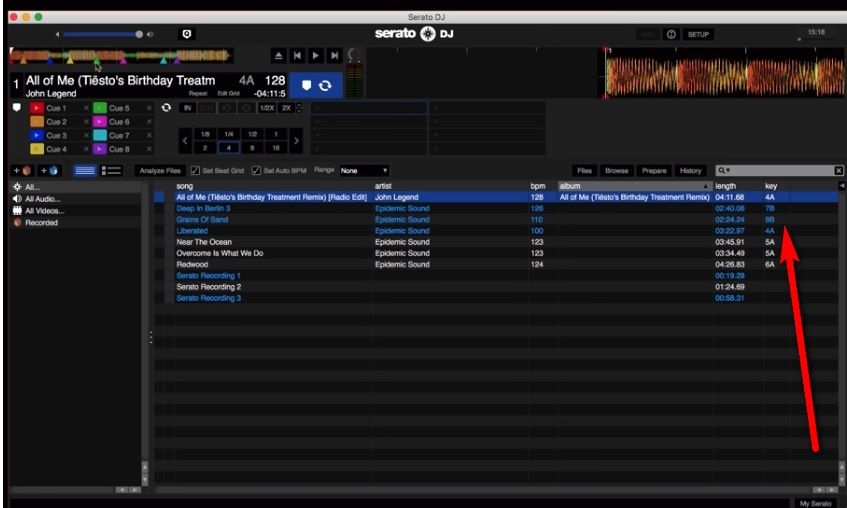Halve the loop with 1/2X button
This screenshot has height=508, width=847.
pyautogui.click(x=267, y=108)
